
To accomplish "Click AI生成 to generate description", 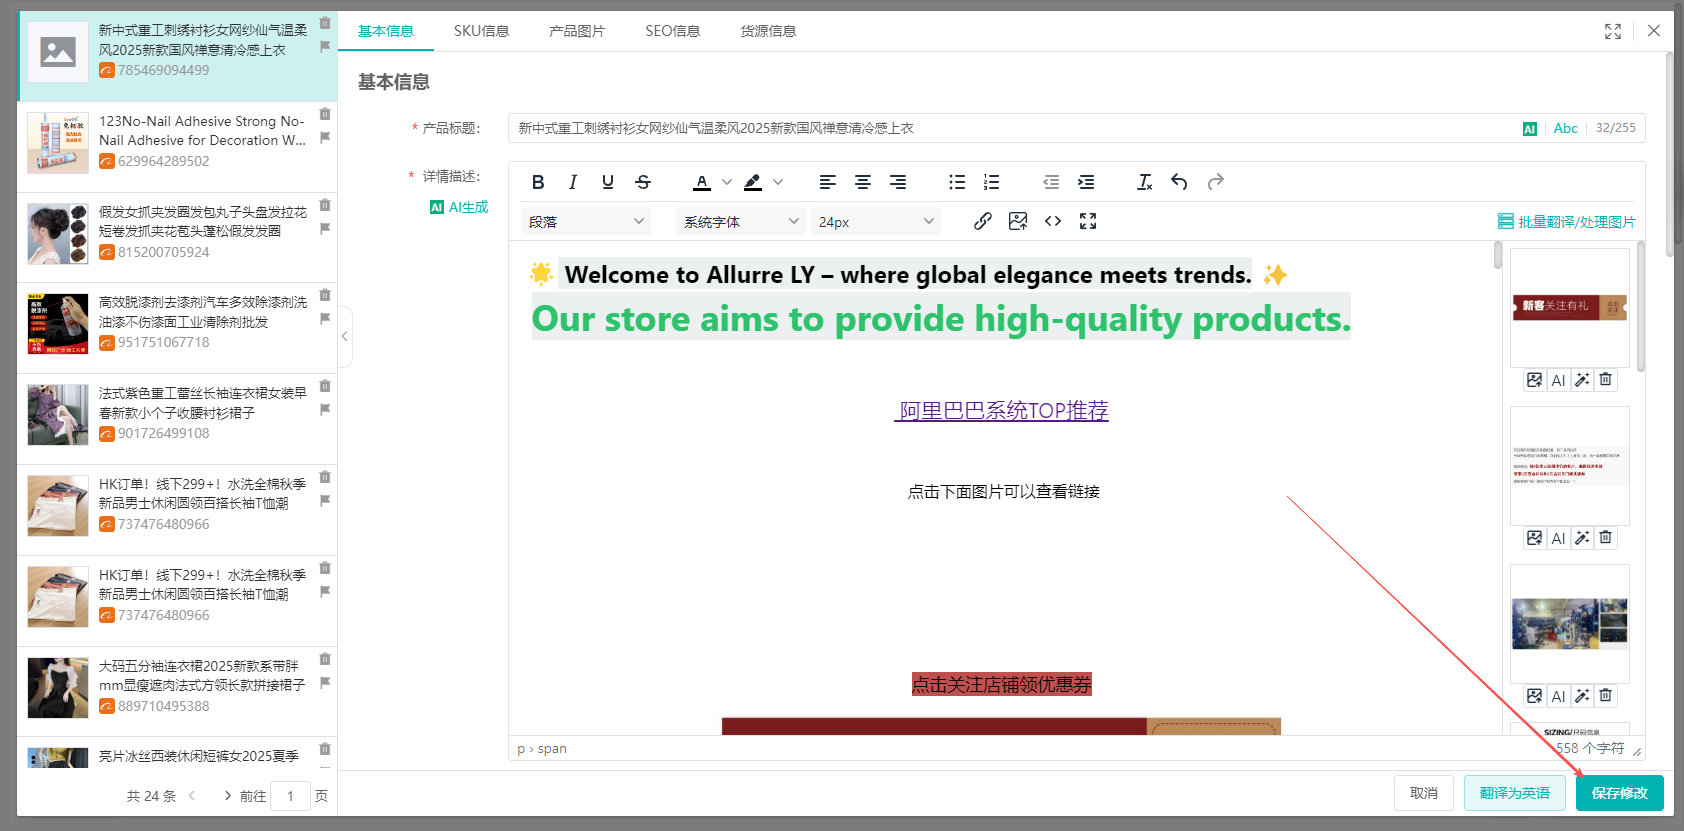I will tap(459, 207).
